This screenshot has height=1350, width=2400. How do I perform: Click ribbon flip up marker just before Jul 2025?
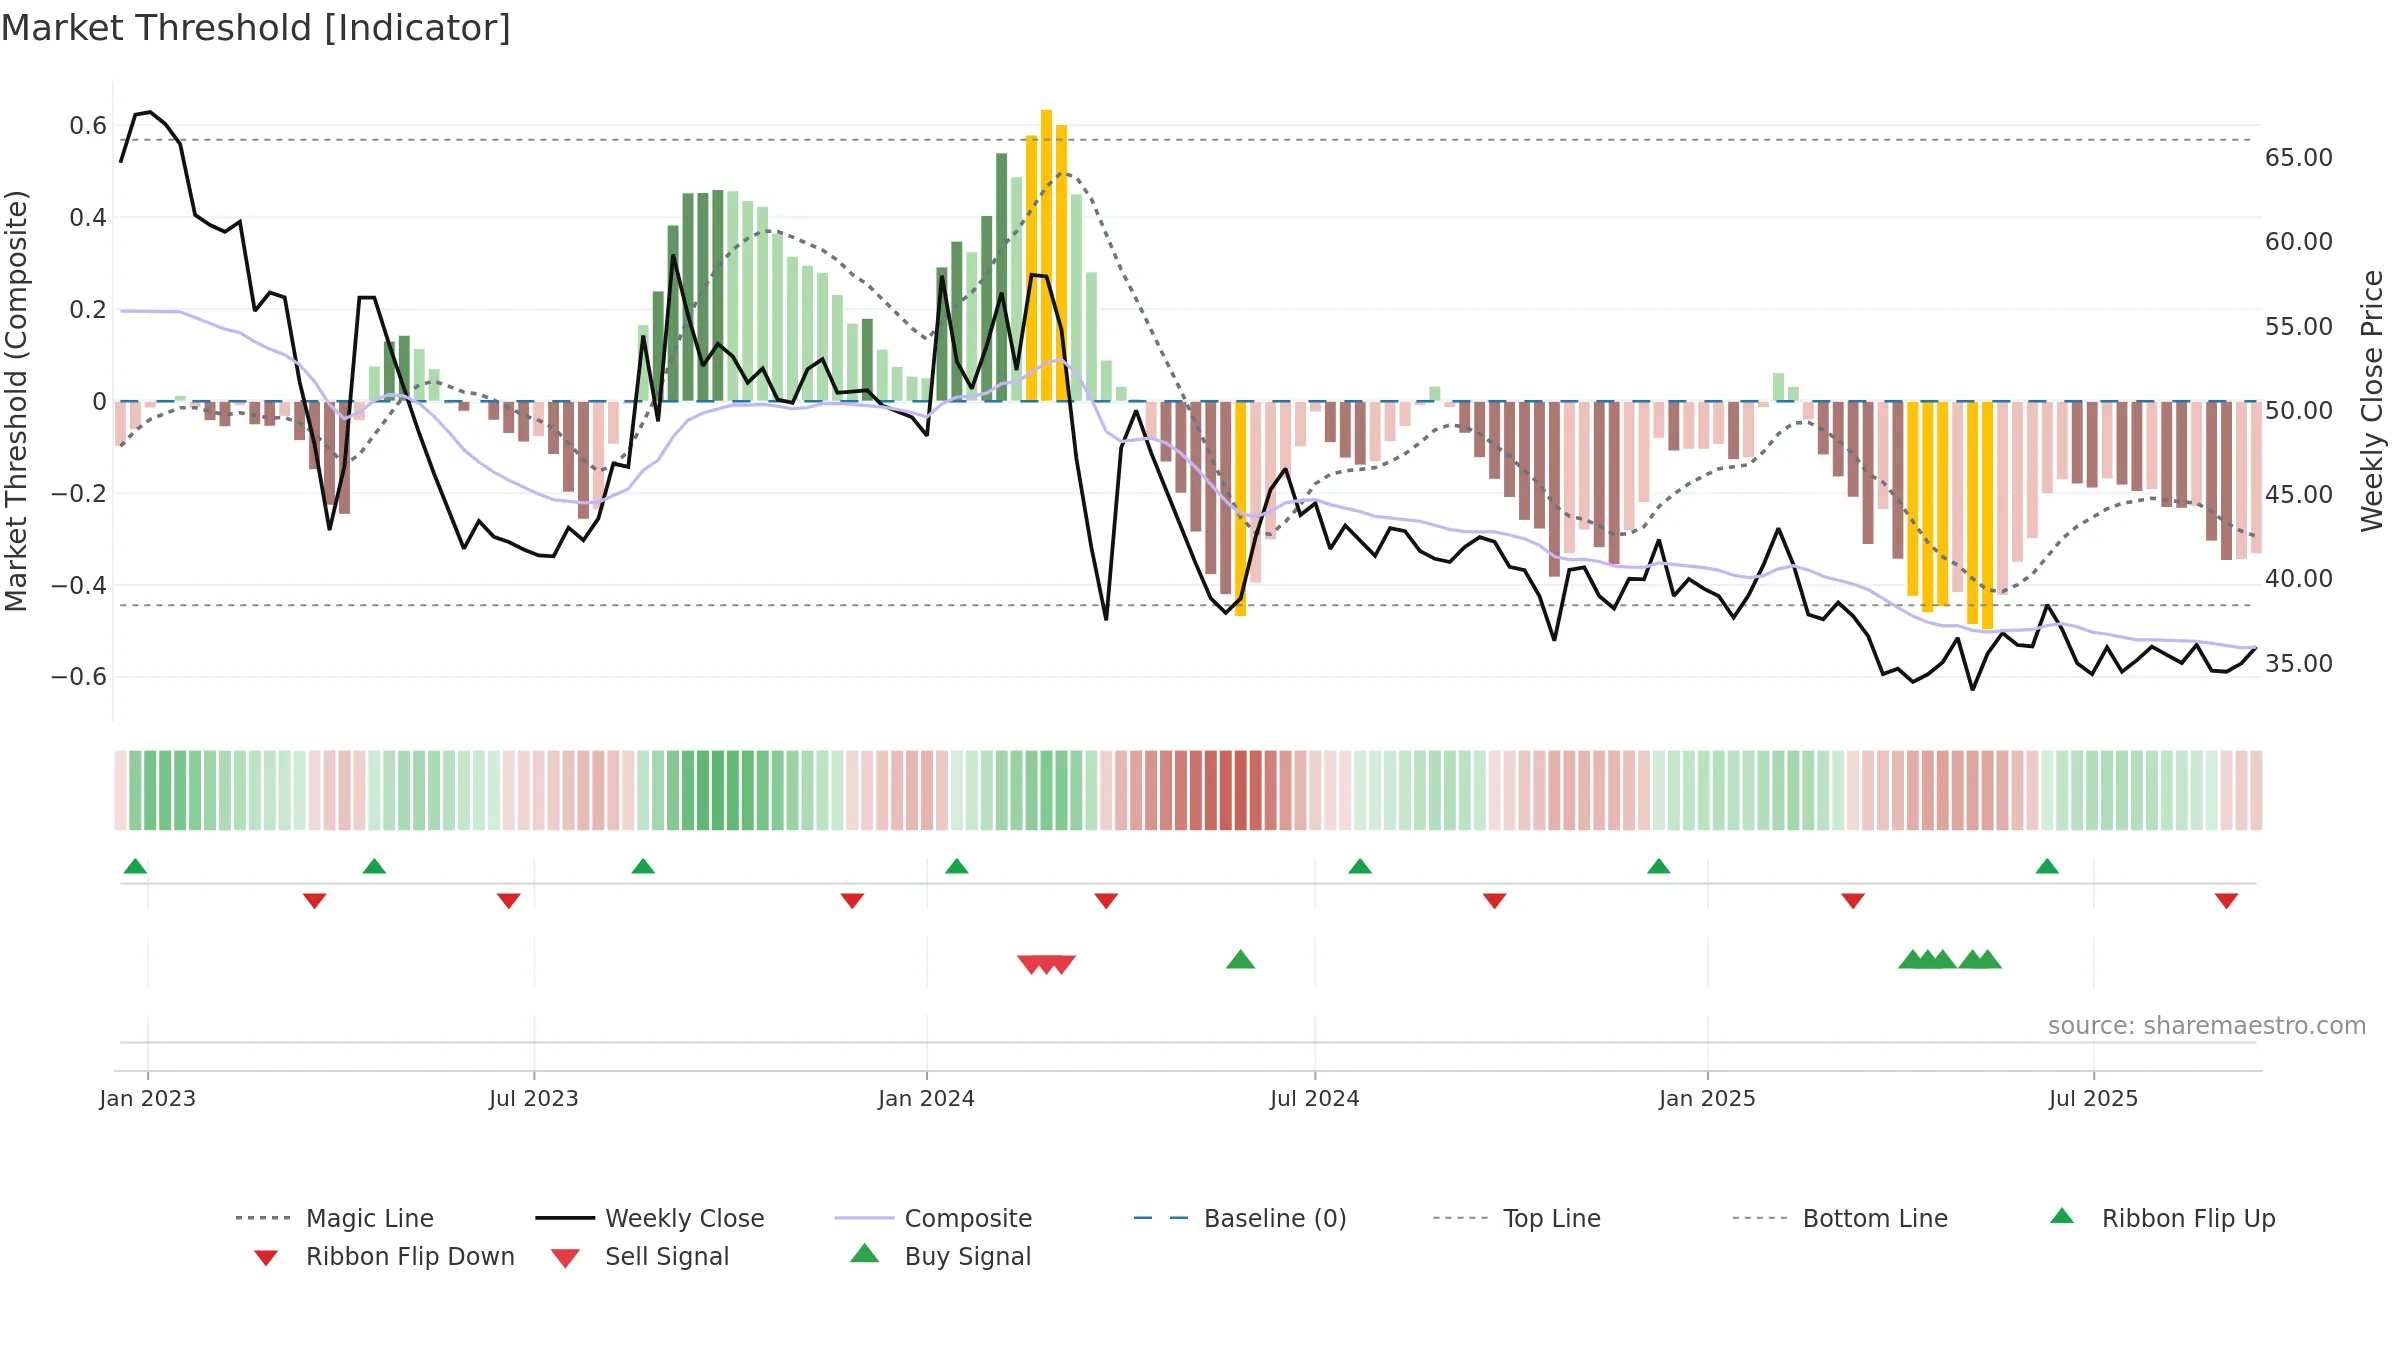(2047, 866)
